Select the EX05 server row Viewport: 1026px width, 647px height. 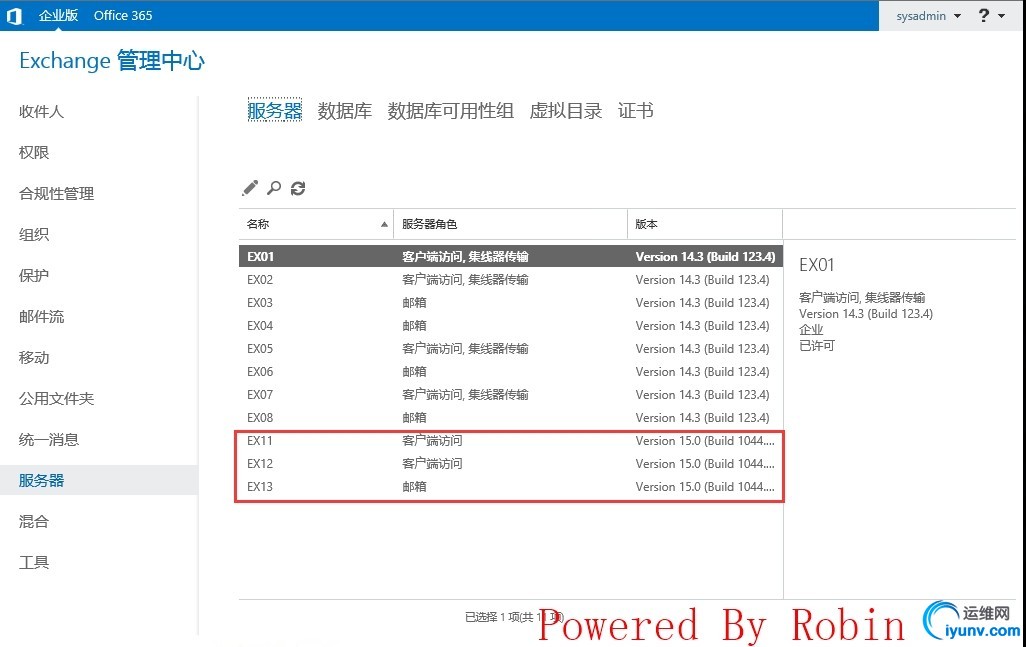(x=510, y=349)
